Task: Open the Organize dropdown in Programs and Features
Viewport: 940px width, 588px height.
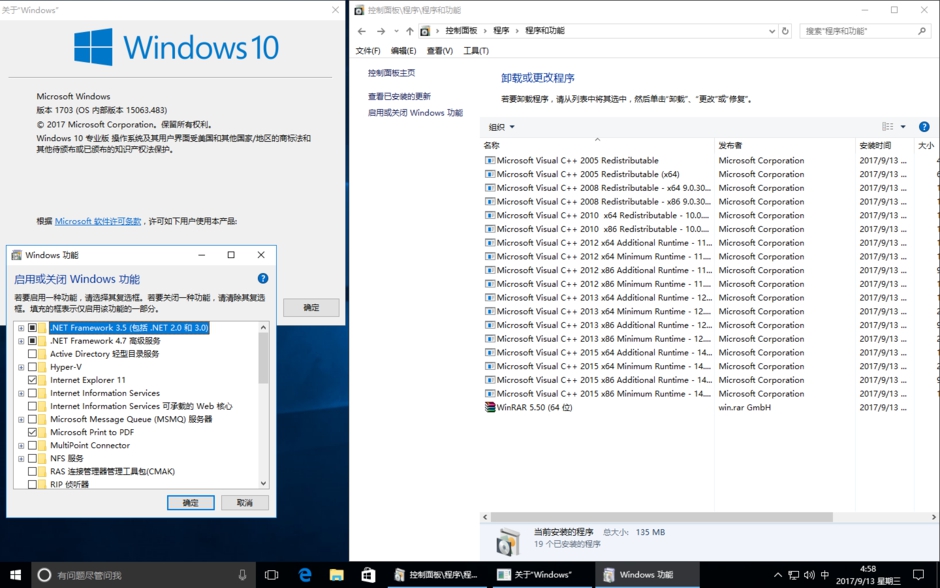Action: point(501,127)
